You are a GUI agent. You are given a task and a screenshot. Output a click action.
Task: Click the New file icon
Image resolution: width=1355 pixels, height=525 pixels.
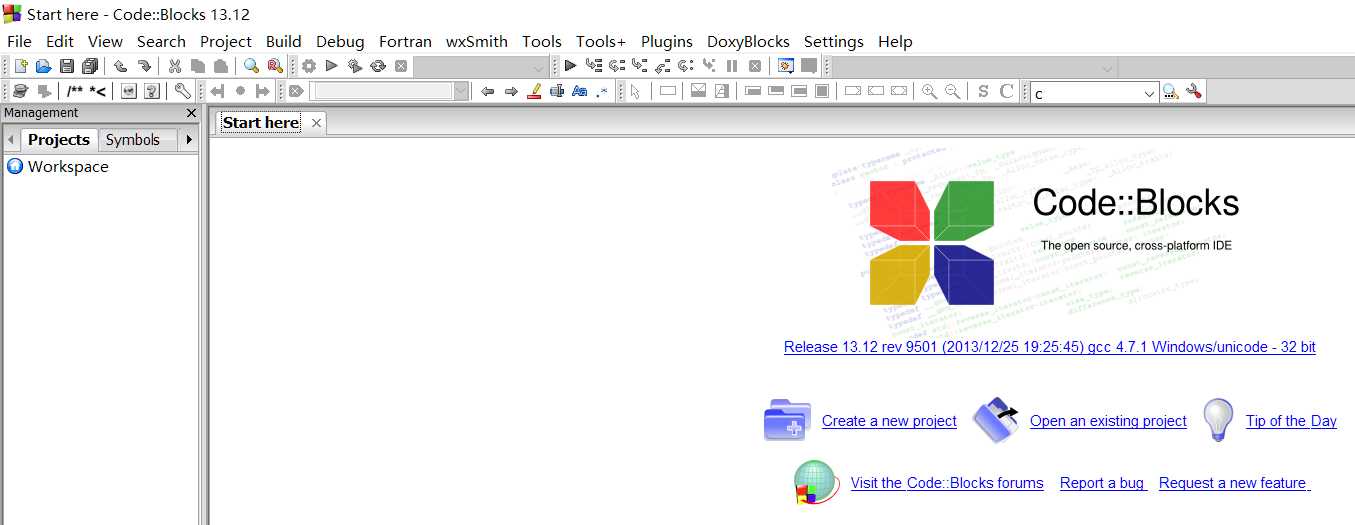pyautogui.click(x=20, y=66)
